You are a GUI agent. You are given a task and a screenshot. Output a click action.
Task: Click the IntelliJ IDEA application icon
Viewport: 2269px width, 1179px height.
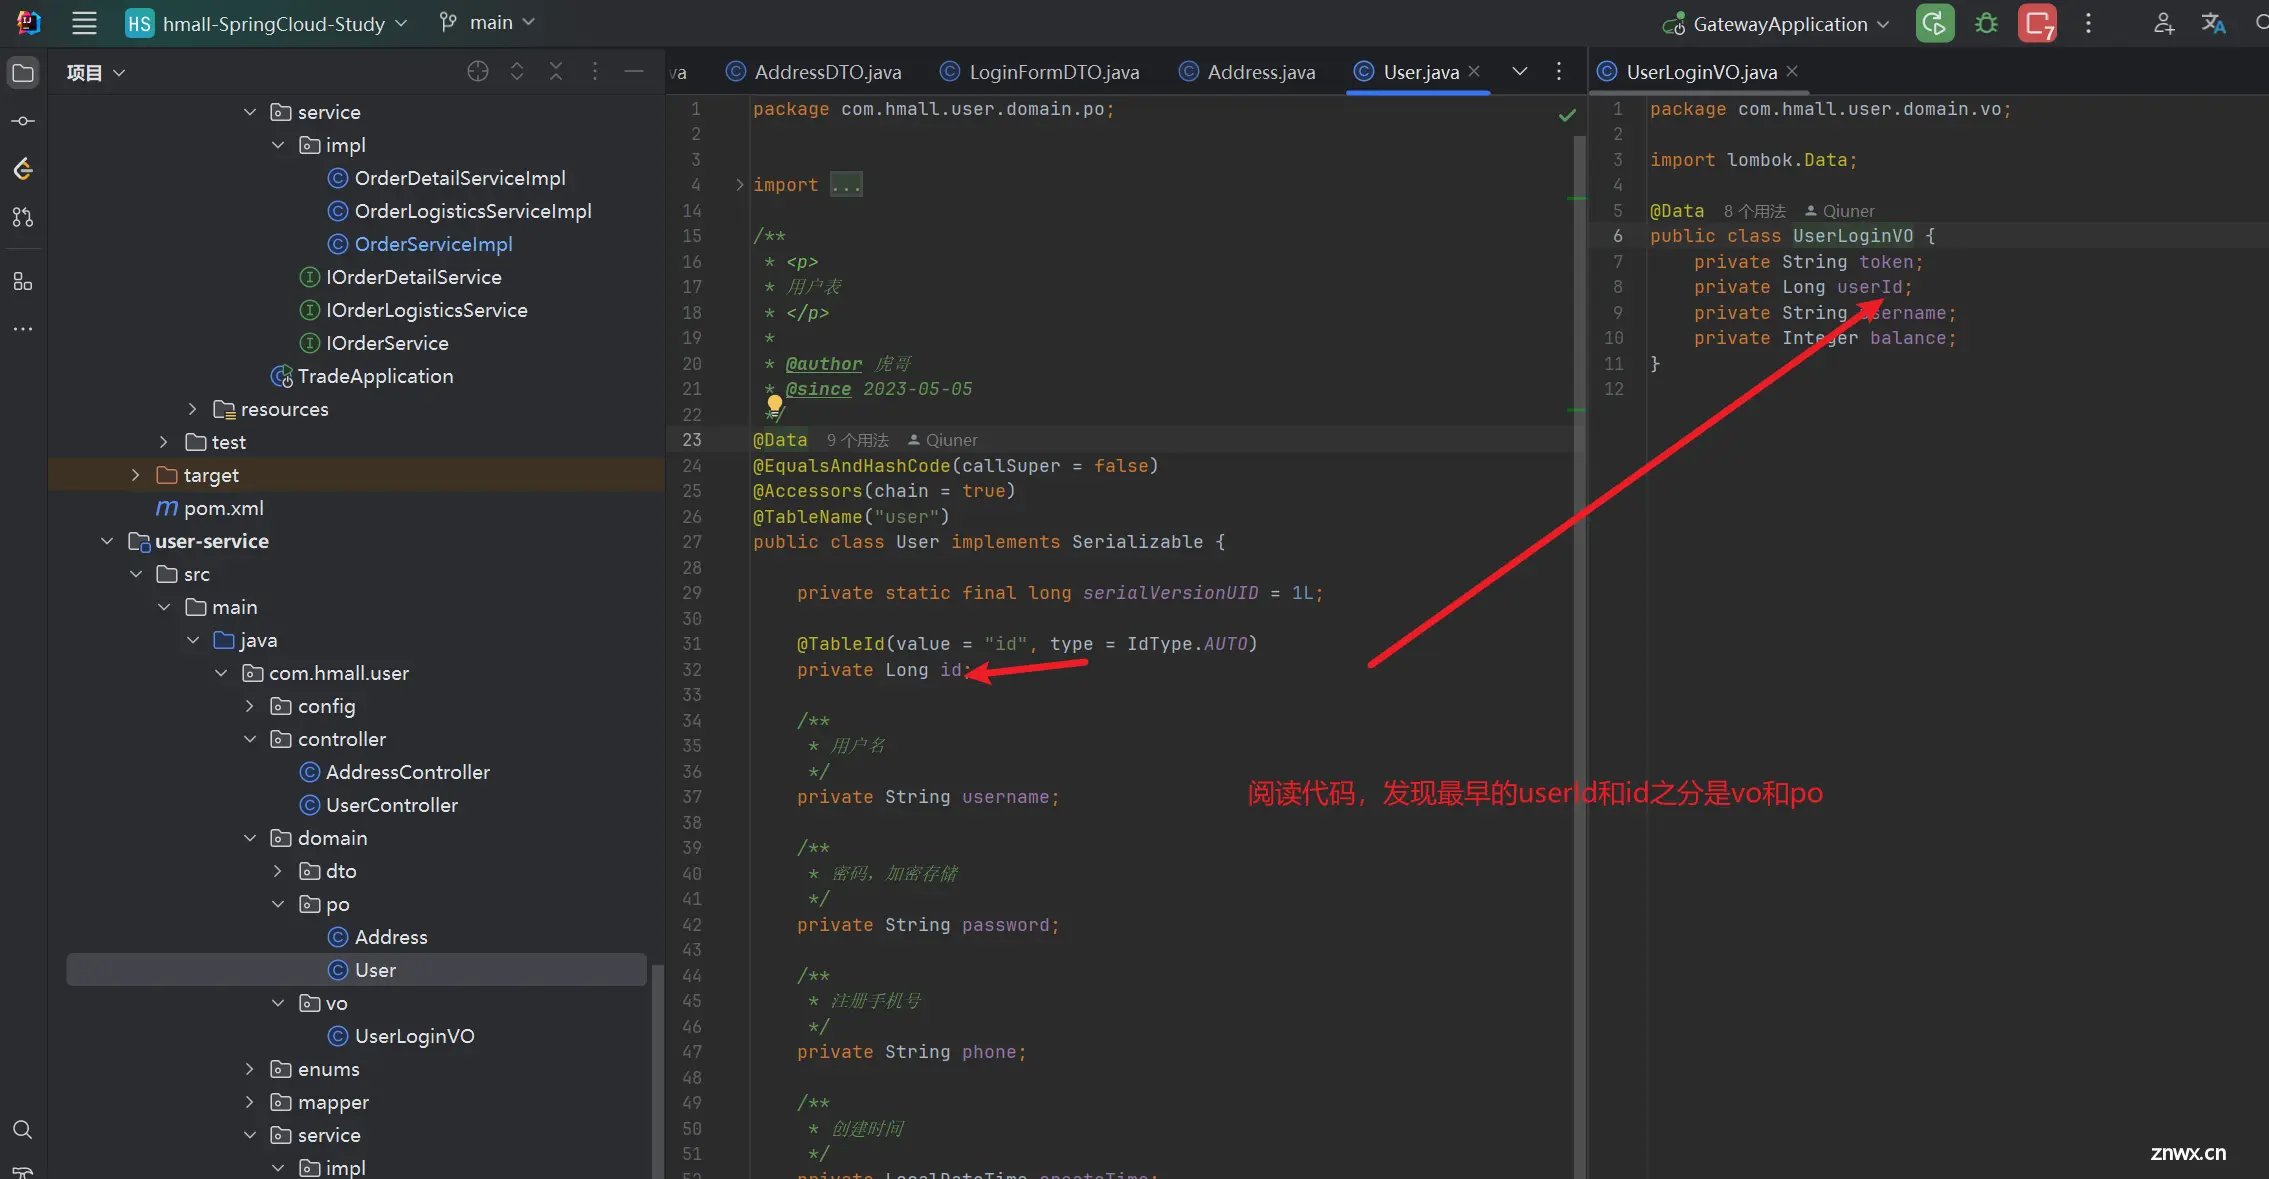[x=27, y=21]
